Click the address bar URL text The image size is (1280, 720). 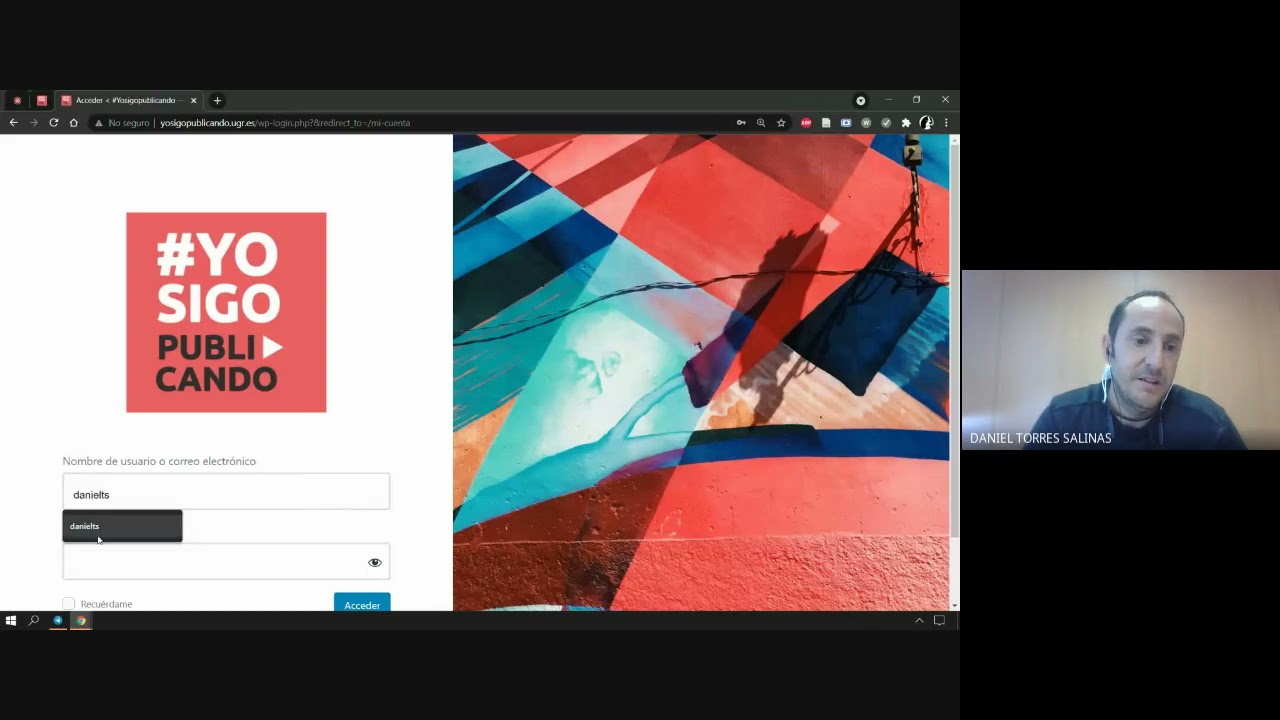tap(285, 123)
